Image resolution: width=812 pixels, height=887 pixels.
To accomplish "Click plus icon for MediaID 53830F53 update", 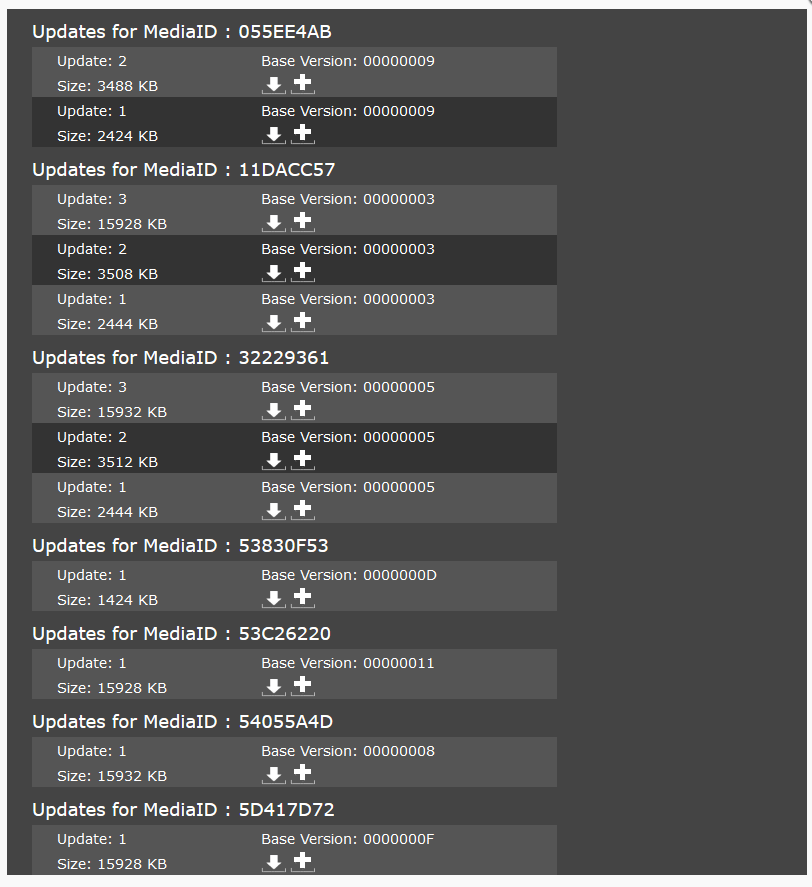I will point(303,598).
